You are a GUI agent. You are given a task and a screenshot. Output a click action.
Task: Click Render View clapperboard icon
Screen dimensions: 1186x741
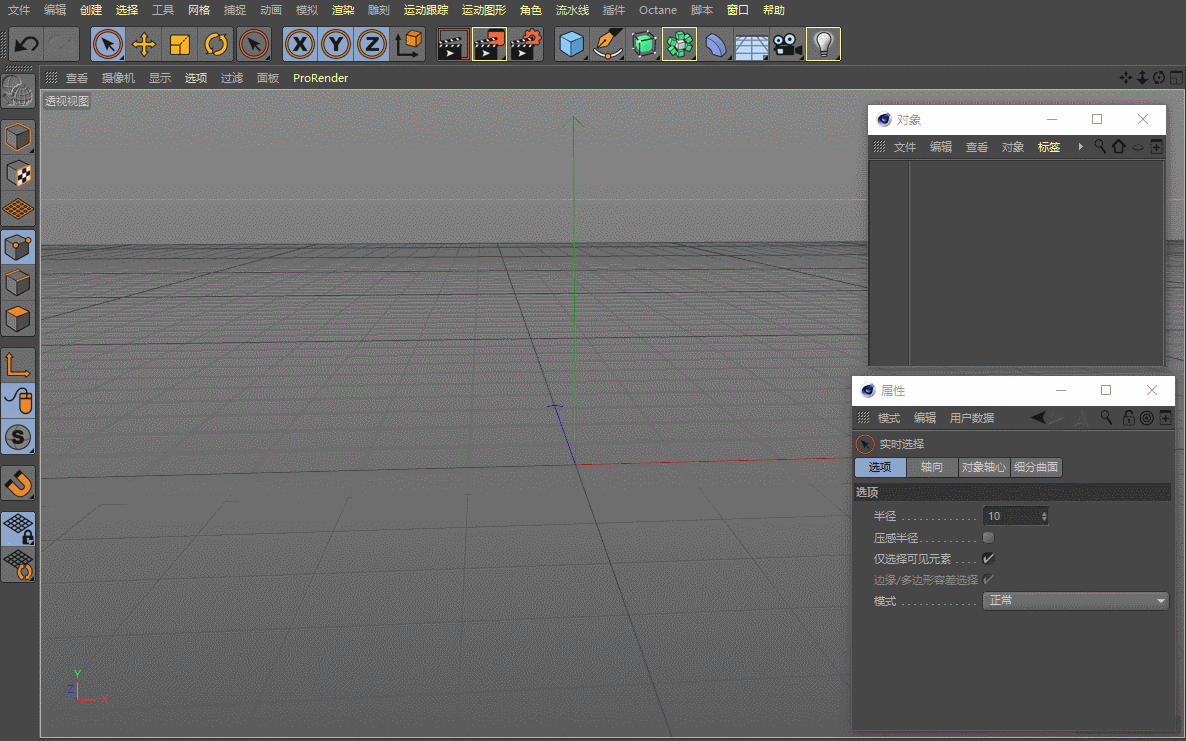coord(453,44)
